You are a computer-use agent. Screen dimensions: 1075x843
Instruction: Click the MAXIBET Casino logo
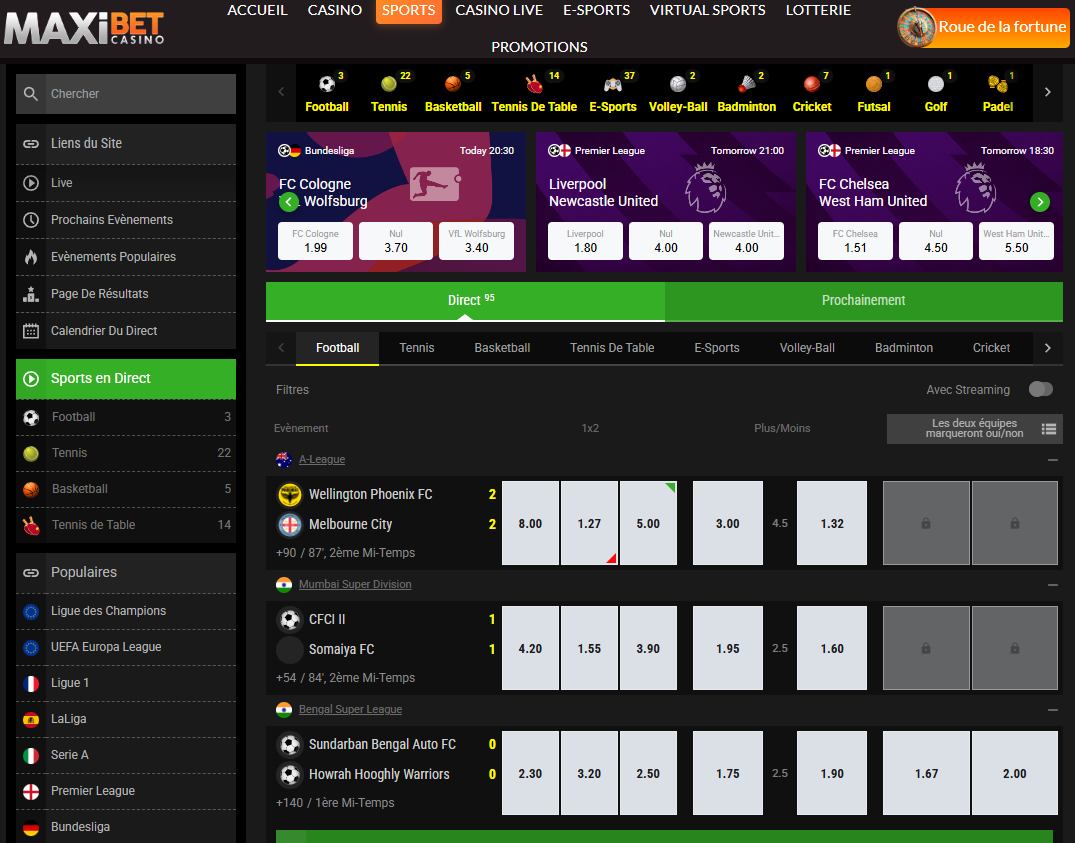(84, 29)
